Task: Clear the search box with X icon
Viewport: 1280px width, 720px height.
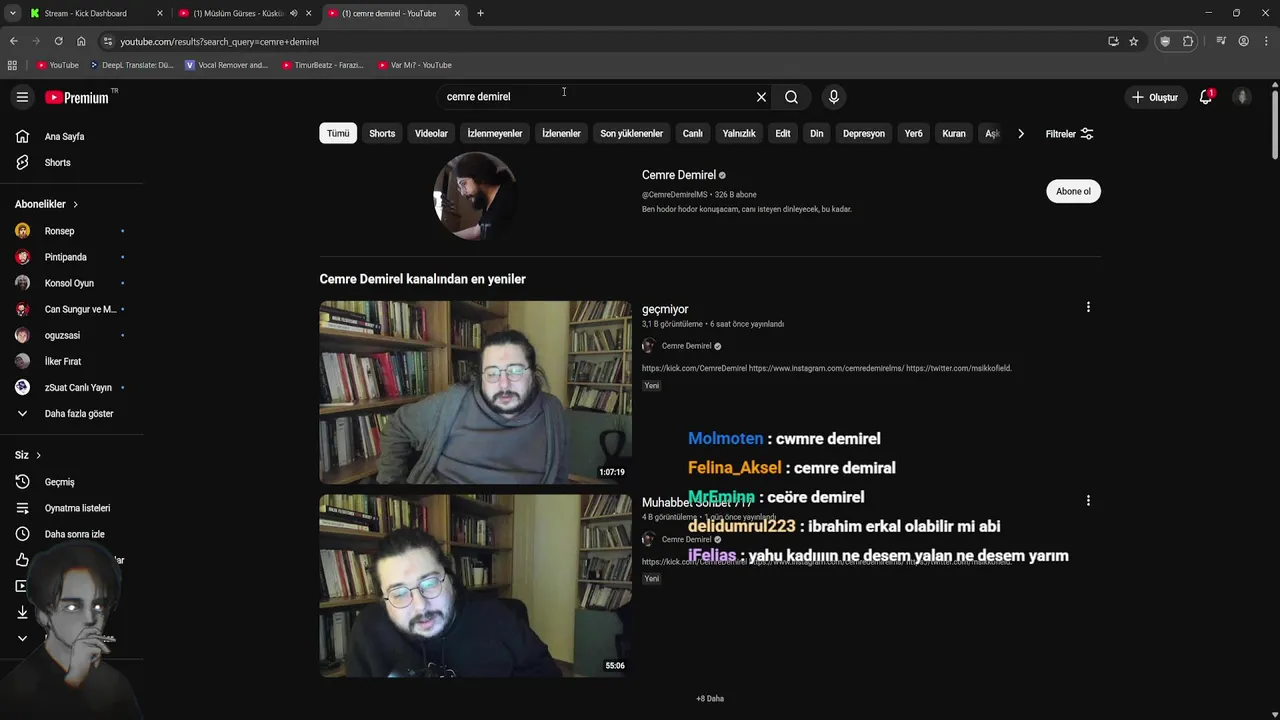Action: [x=761, y=97]
